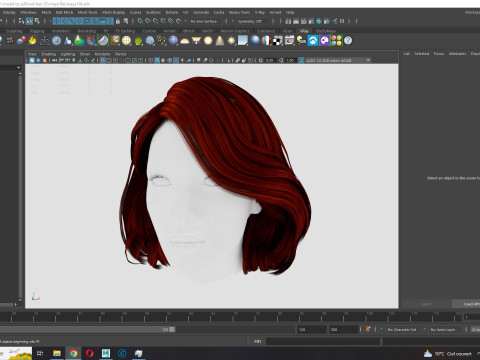Click the pale blue faceted ball shelf icon
The image size is (480, 360).
click(x=150, y=41)
